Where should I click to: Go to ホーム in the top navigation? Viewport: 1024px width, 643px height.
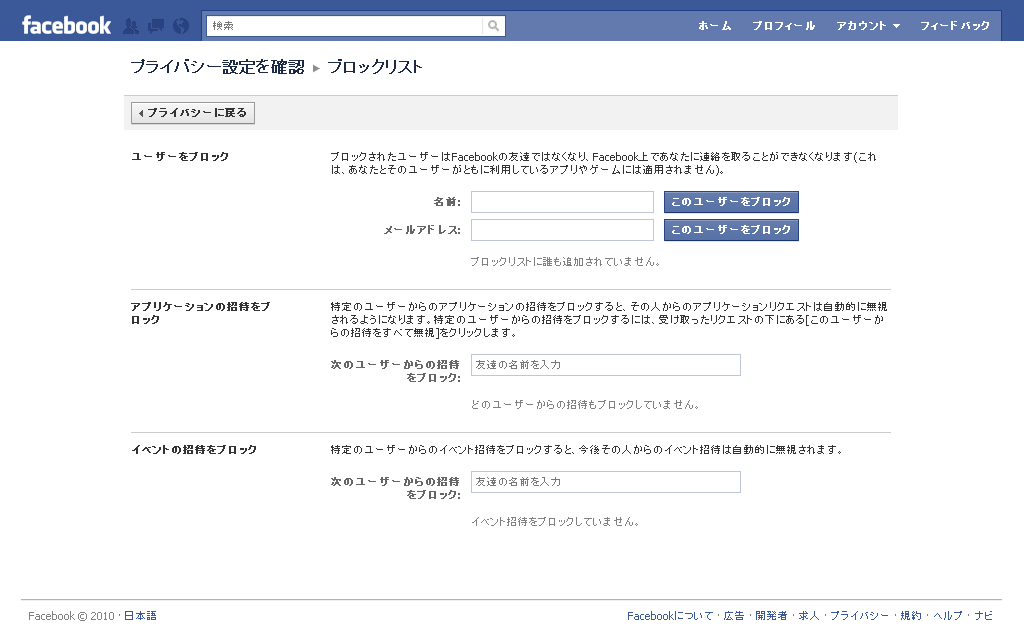pos(714,25)
